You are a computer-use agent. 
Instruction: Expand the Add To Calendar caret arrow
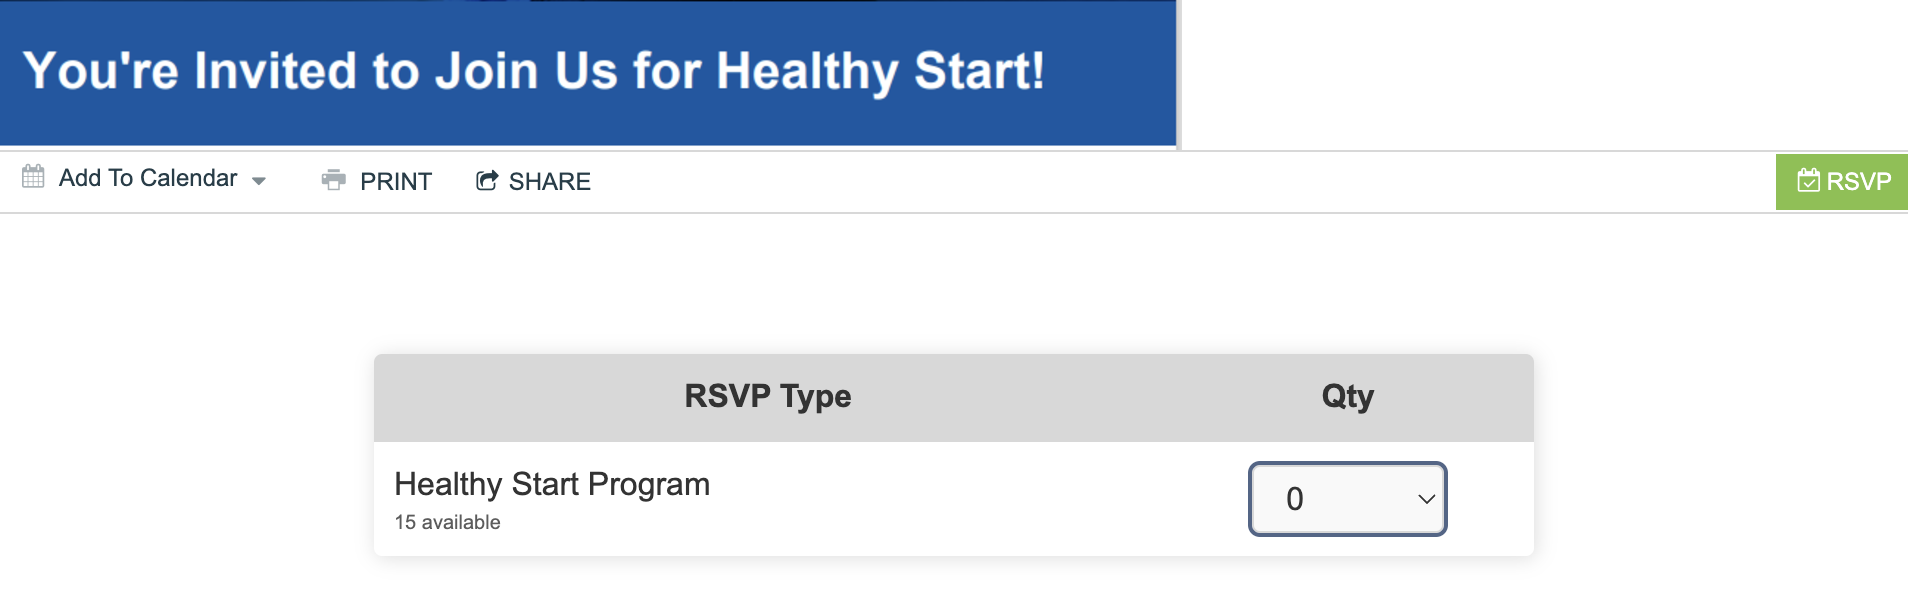tap(259, 181)
